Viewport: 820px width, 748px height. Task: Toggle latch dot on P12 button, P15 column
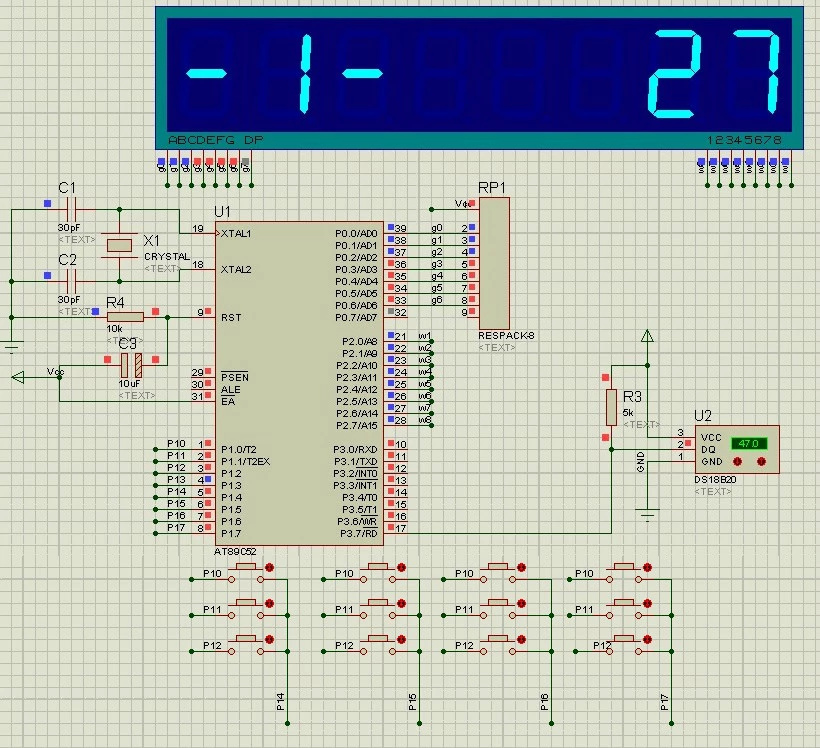401,640
